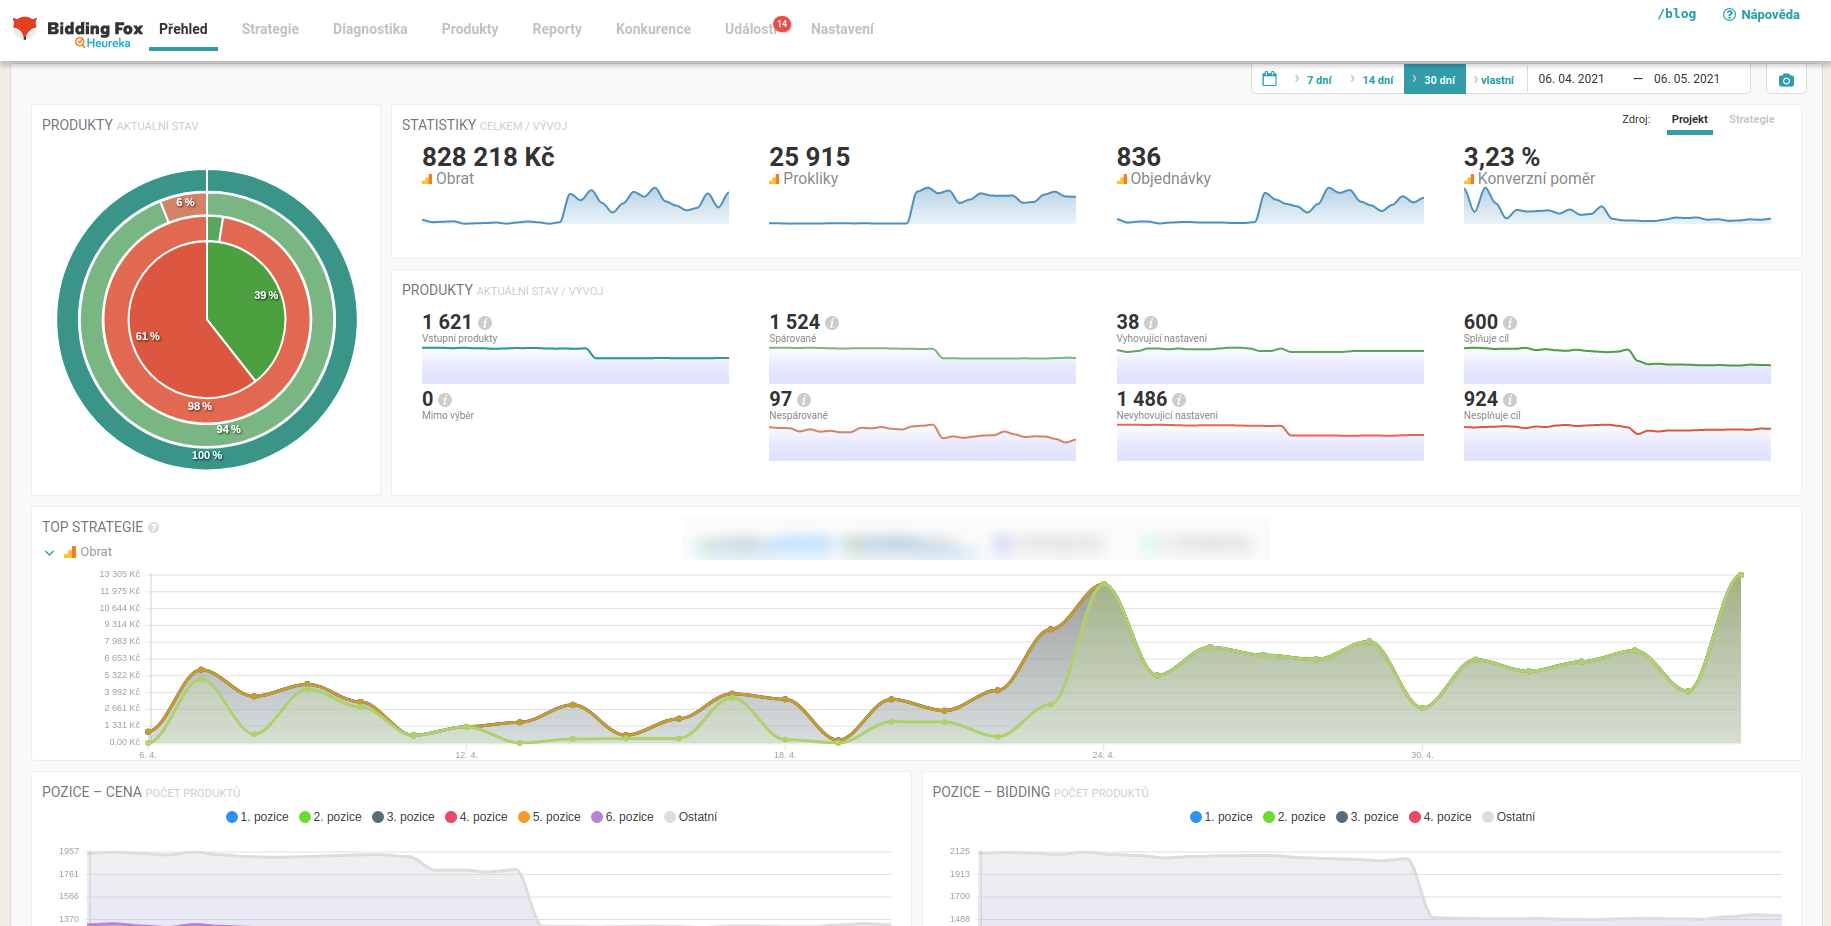Go to the Produkty section
The height and width of the screenshot is (926, 1831).
pos(470,29)
